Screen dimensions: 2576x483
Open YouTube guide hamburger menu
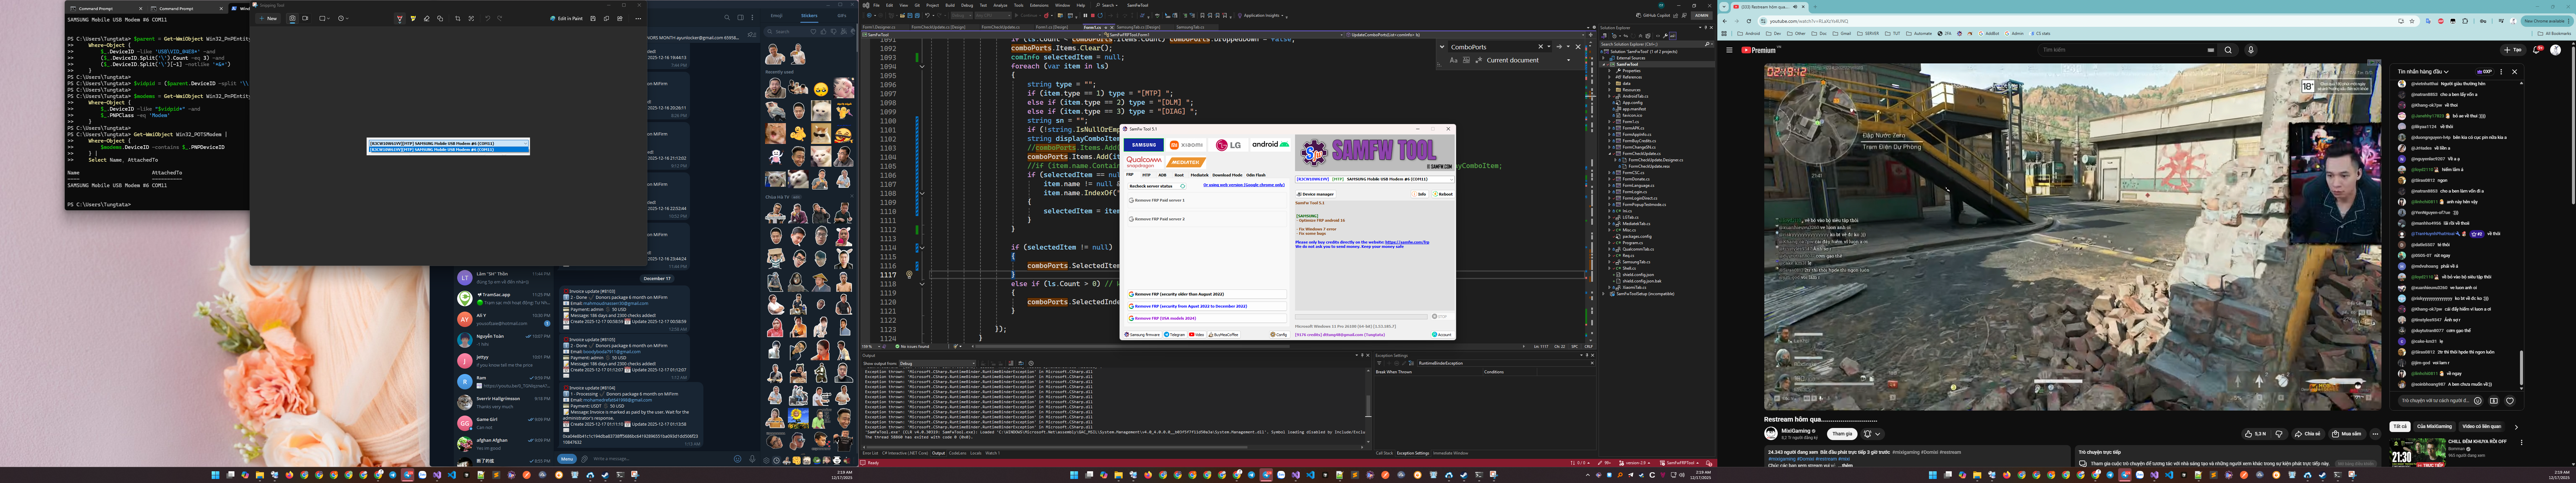(1729, 50)
